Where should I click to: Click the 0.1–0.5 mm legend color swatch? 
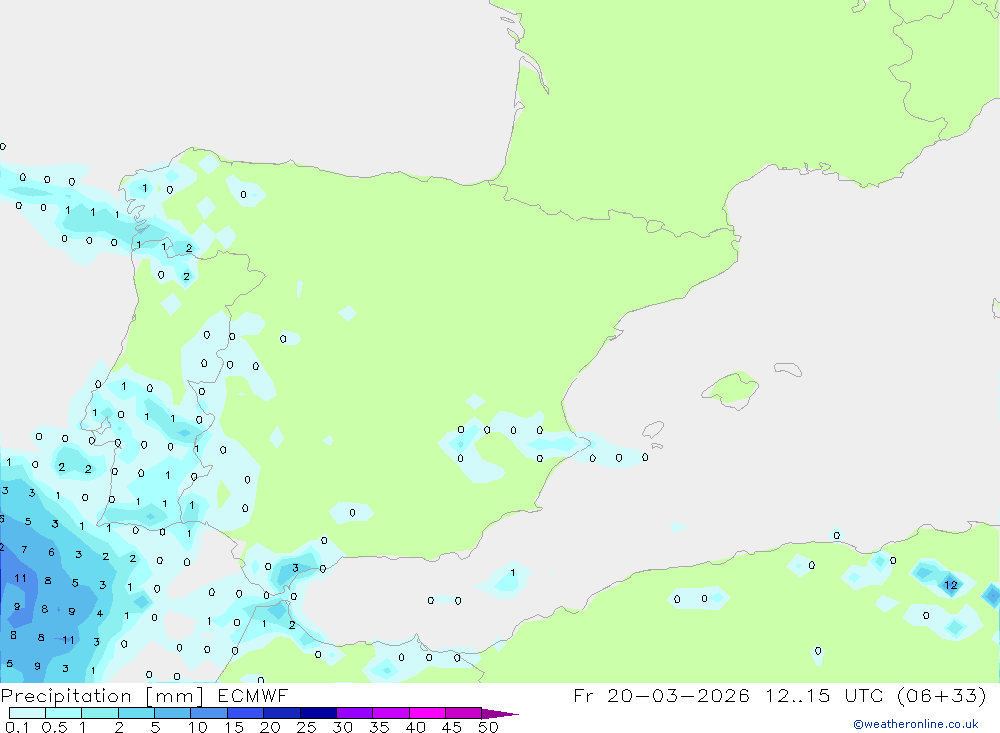tap(27, 713)
